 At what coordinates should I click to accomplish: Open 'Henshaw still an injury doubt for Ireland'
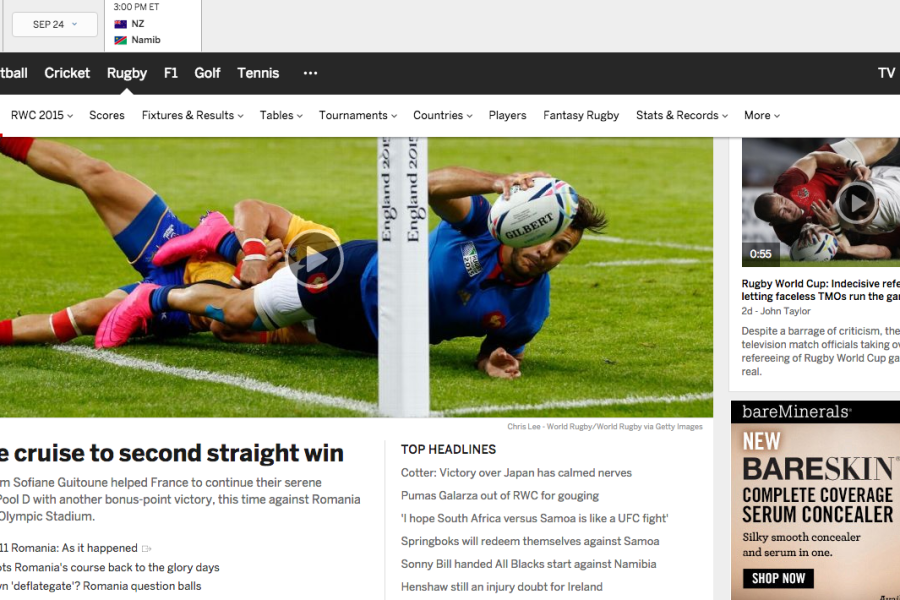pyautogui.click(x=502, y=587)
